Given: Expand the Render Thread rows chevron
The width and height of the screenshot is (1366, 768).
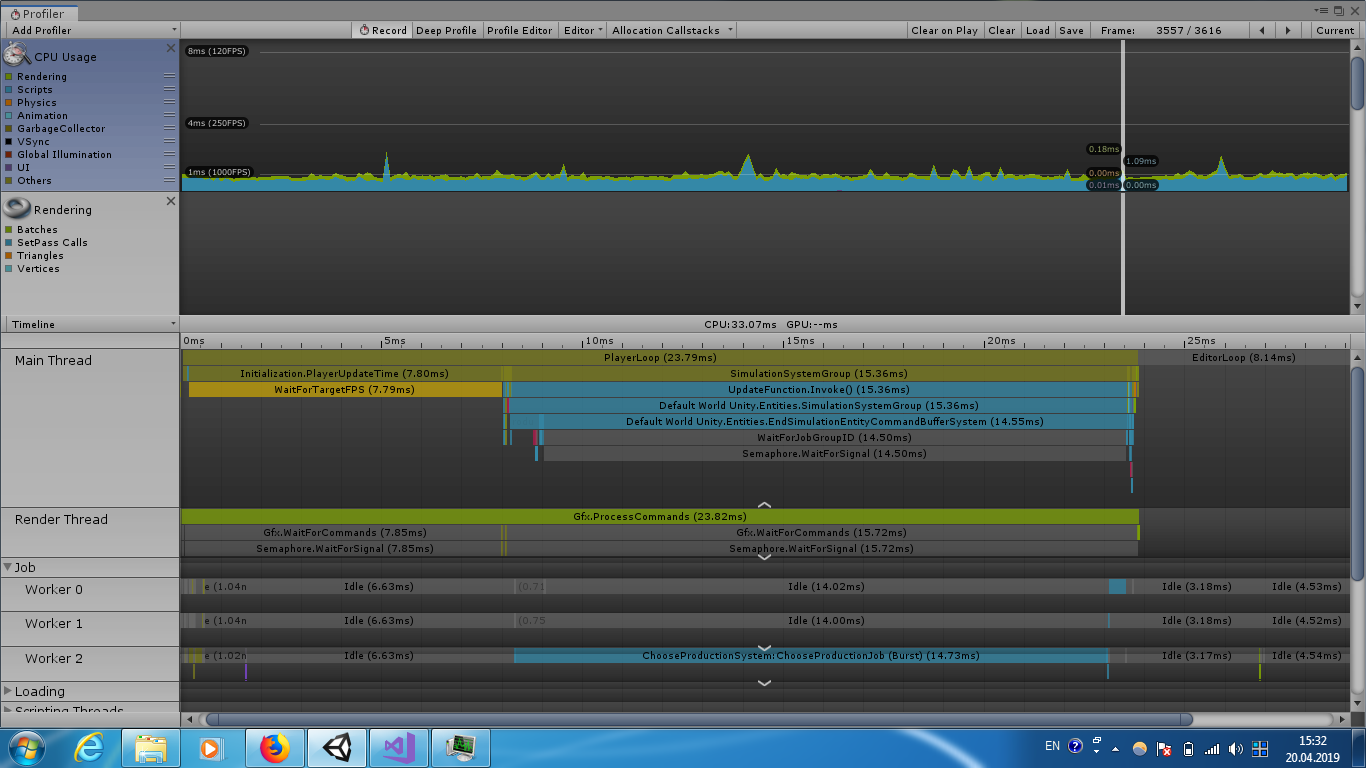Looking at the screenshot, I should (x=765, y=556).
